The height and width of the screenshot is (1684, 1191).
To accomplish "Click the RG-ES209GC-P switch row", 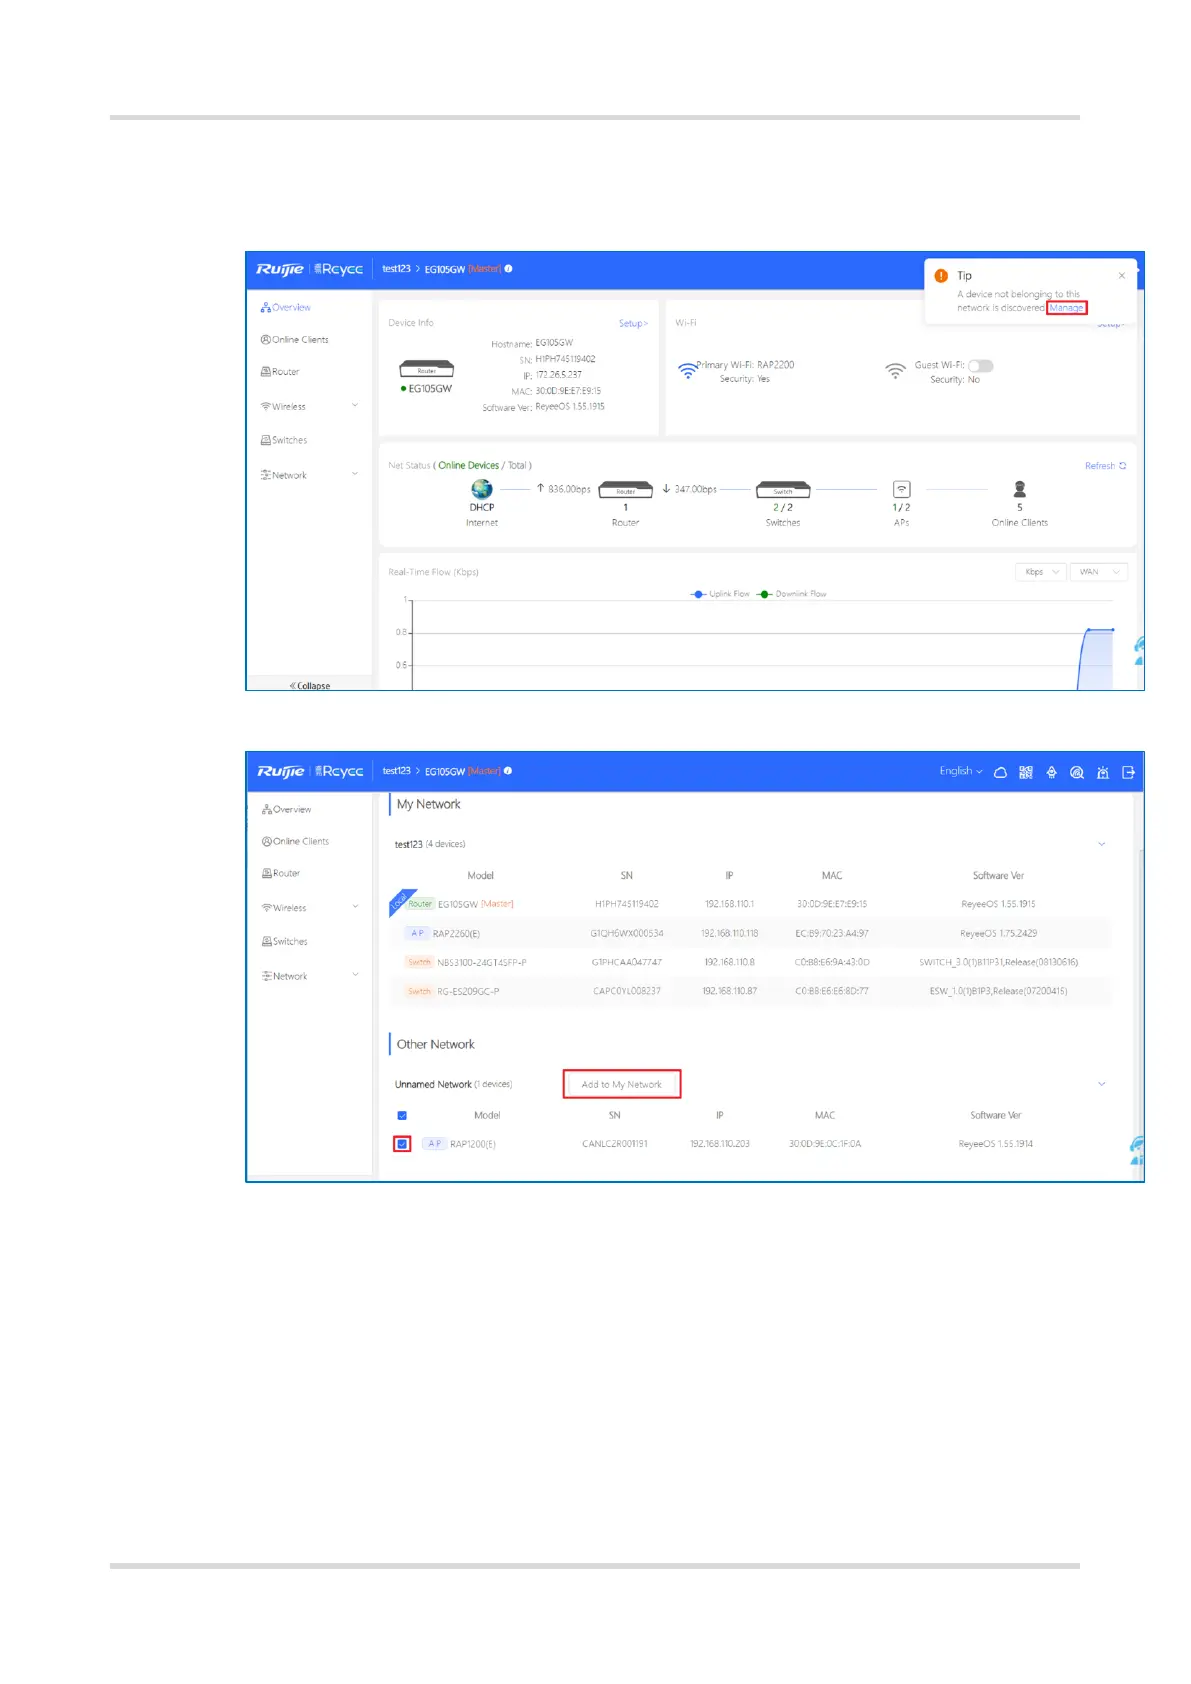I will (750, 991).
